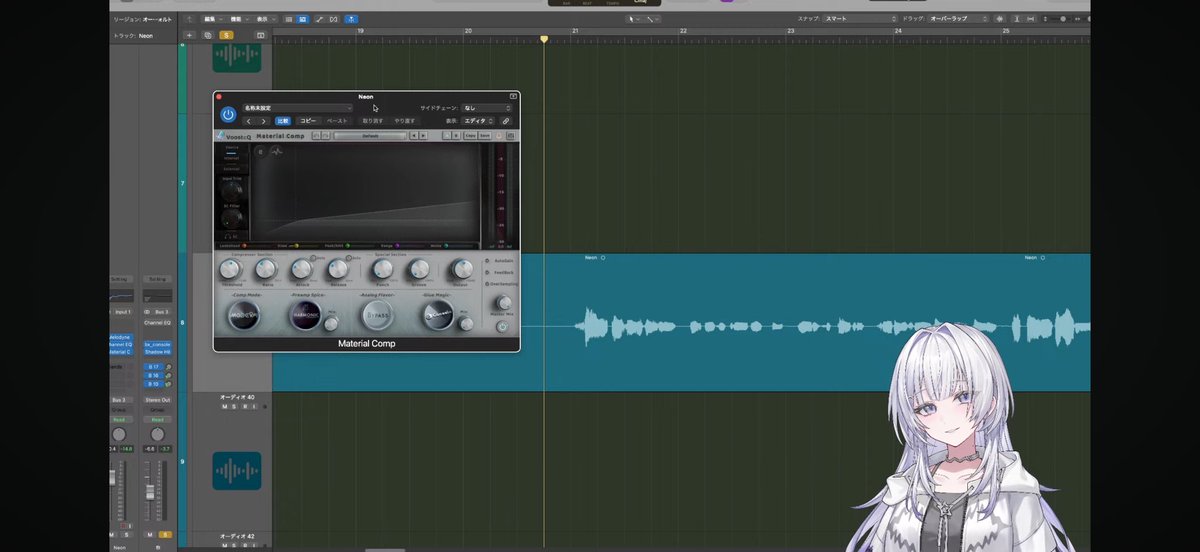The image size is (1200, 552).
Task: Open the Default preset selector in Material Comp
Action: 370,135
